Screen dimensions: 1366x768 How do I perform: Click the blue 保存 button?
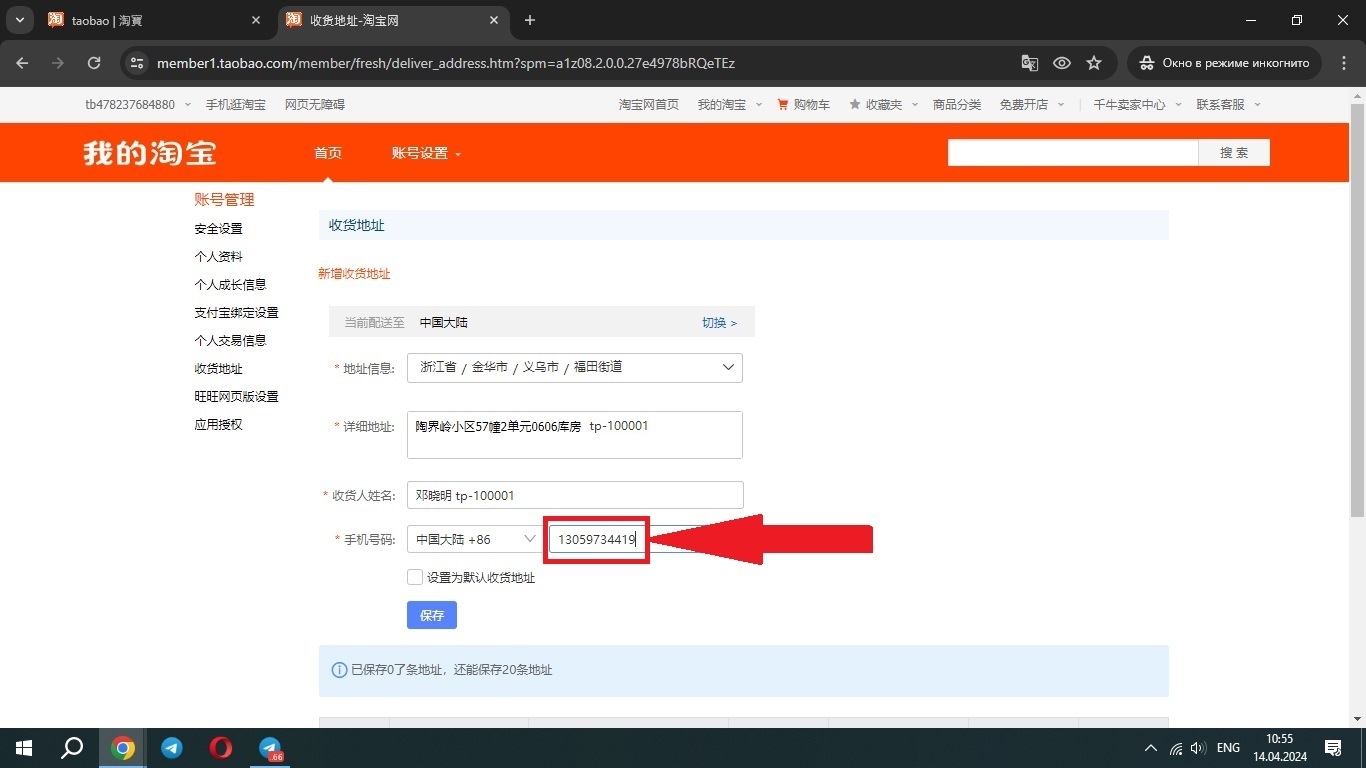tap(432, 615)
